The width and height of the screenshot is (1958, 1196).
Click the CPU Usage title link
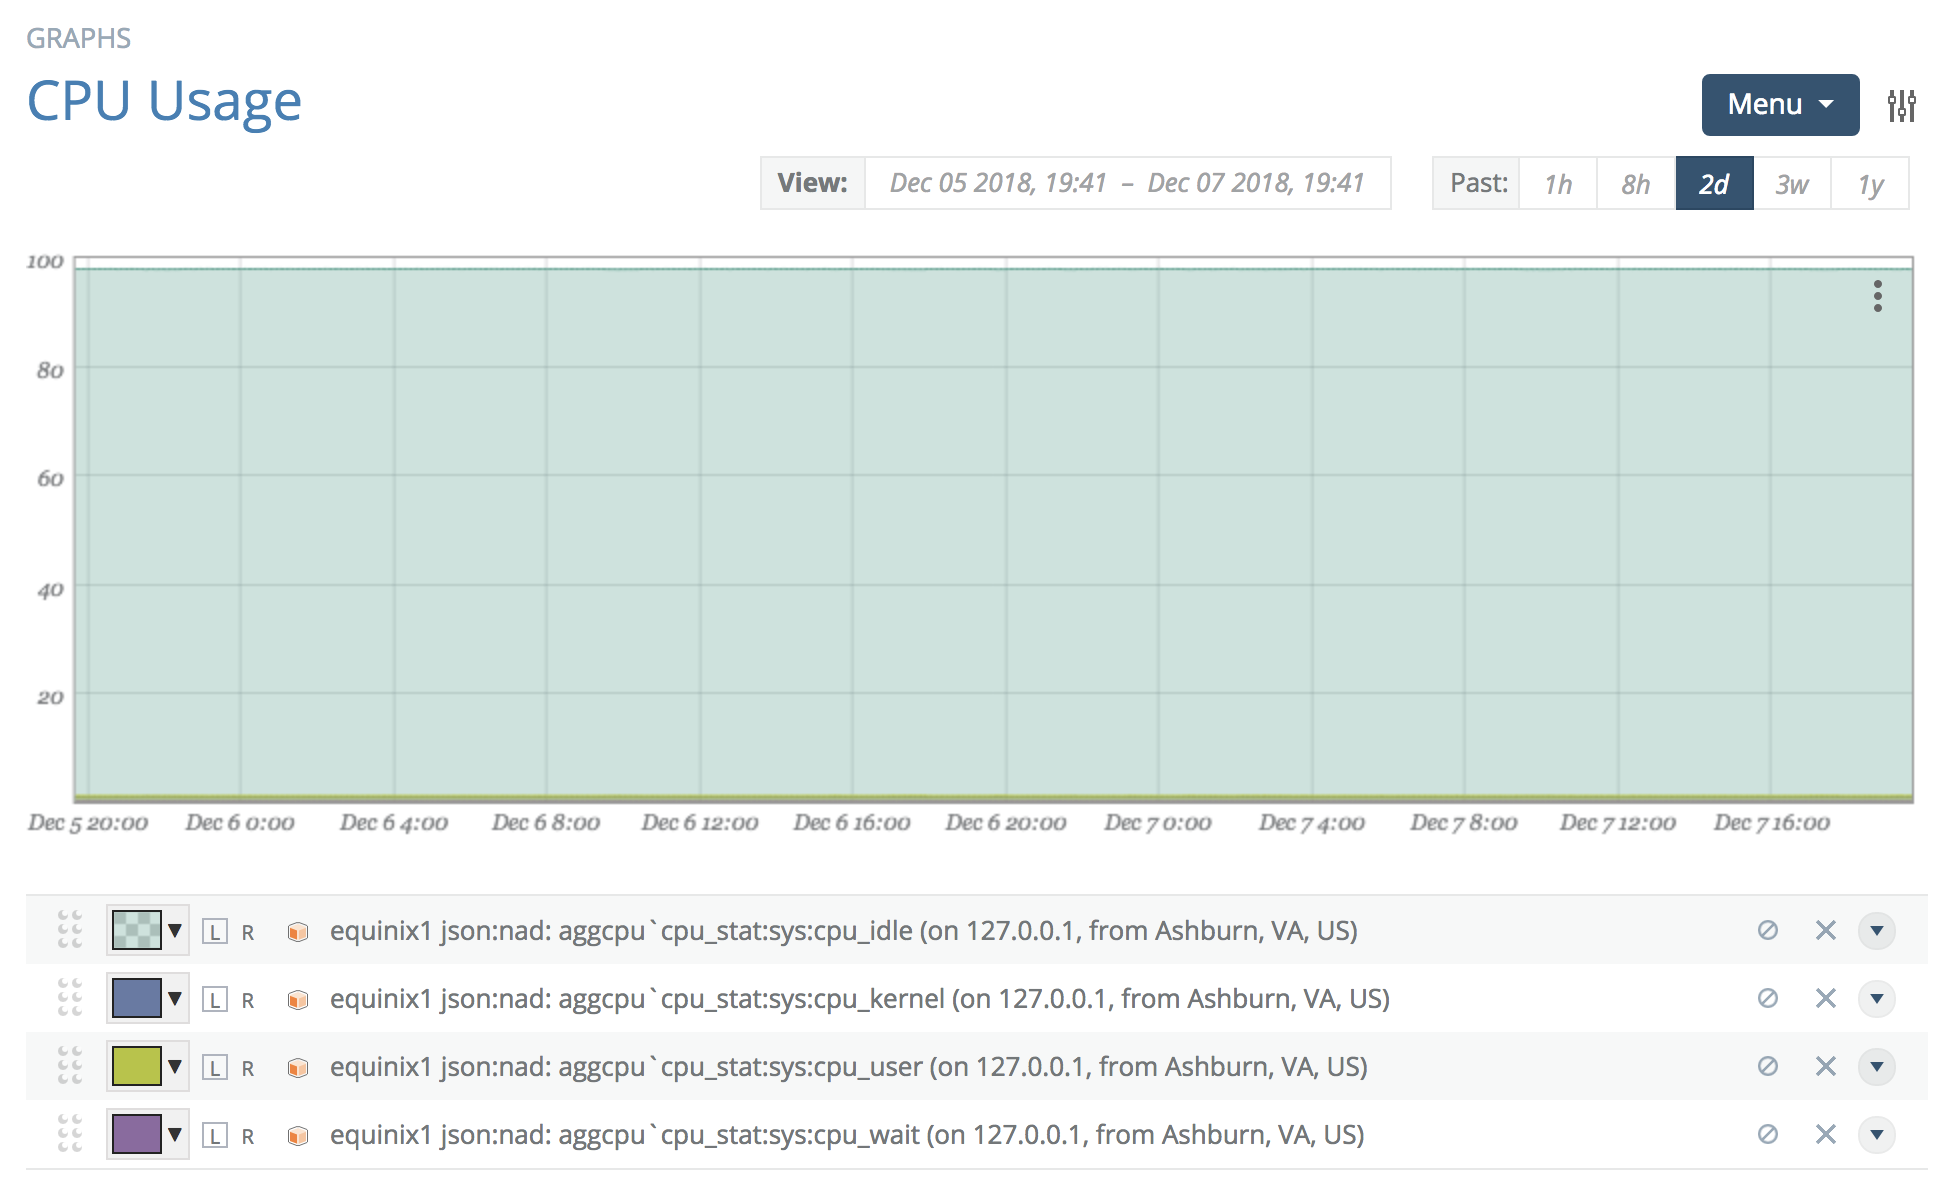pyautogui.click(x=164, y=101)
